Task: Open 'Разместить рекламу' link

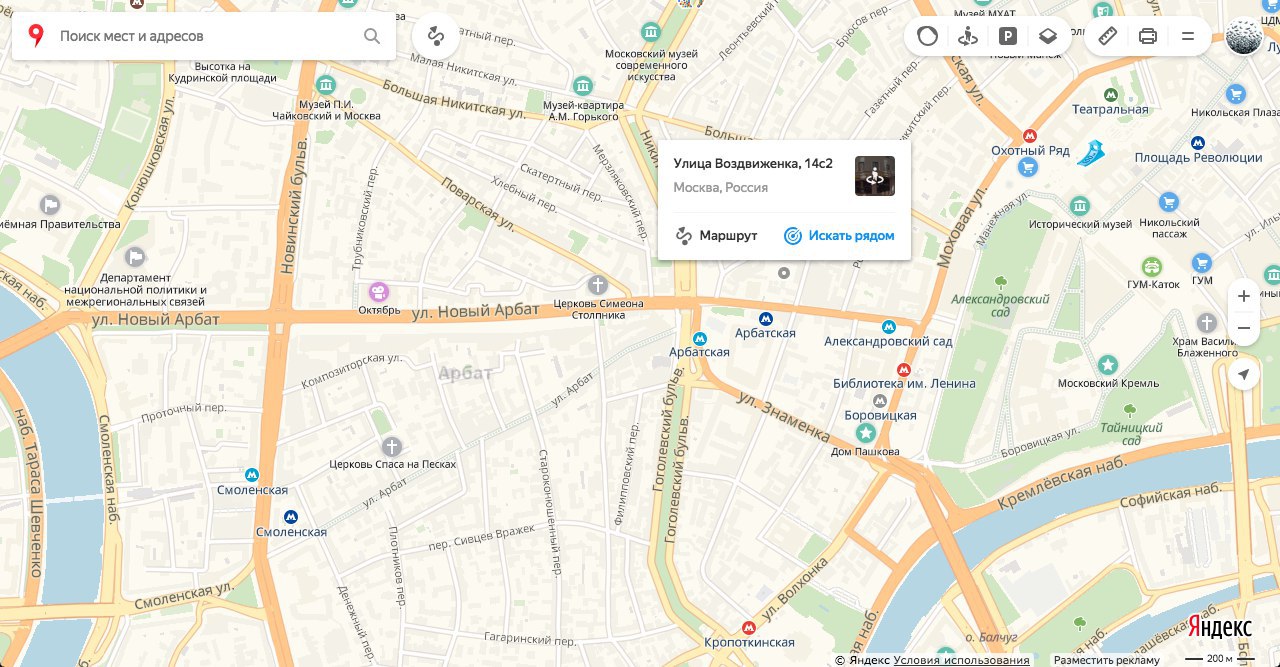Action: click(x=1106, y=660)
